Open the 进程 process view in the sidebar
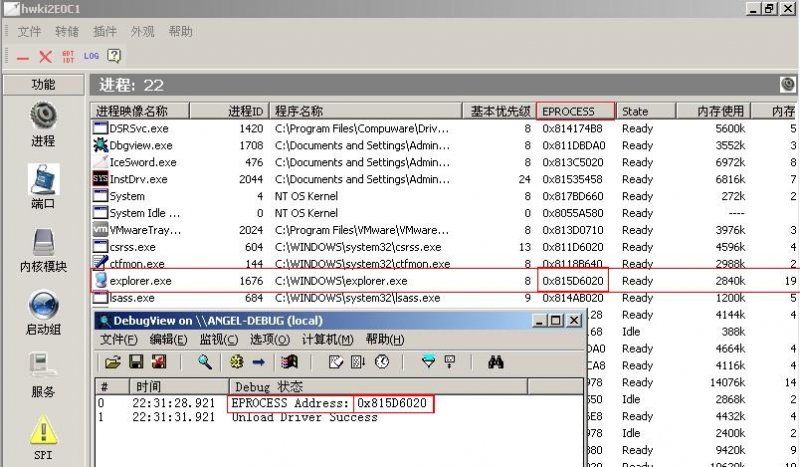Viewport: 800px width, 467px height. pyautogui.click(x=43, y=124)
